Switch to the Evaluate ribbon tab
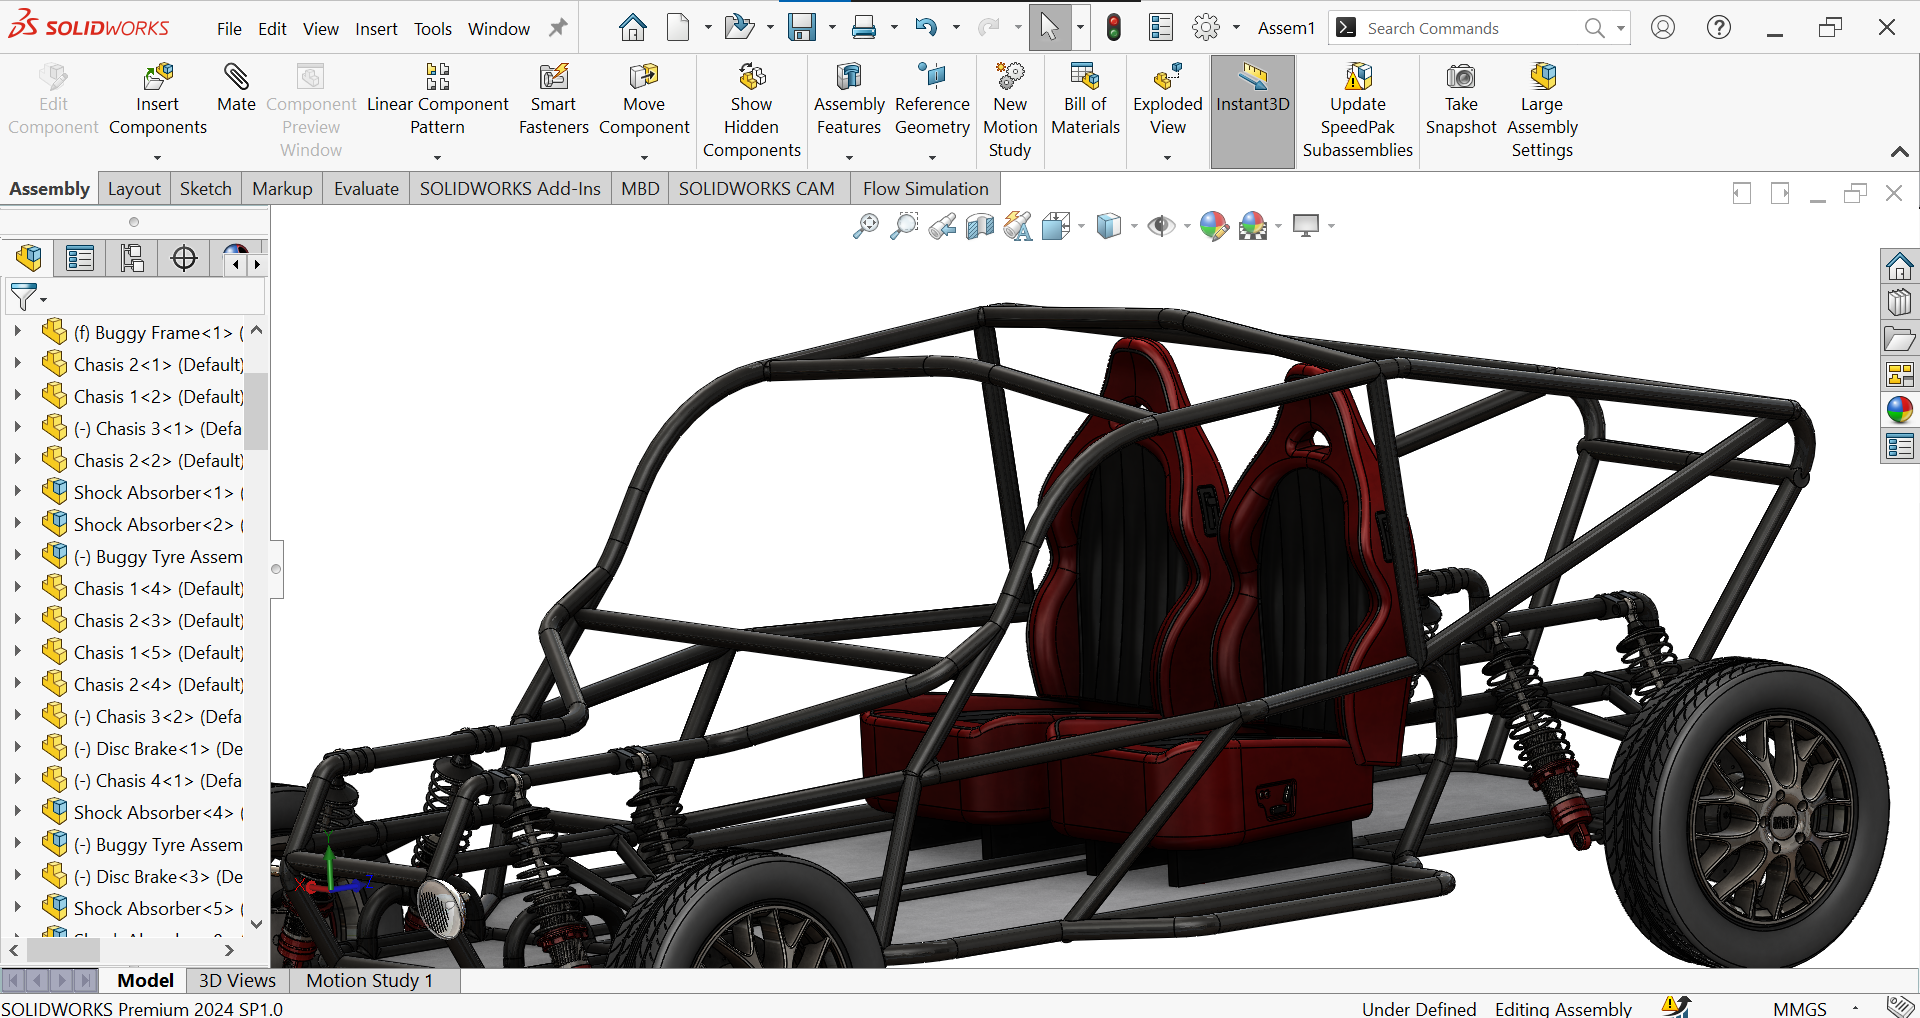The height and width of the screenshot is (1018, 1920). 366,188
